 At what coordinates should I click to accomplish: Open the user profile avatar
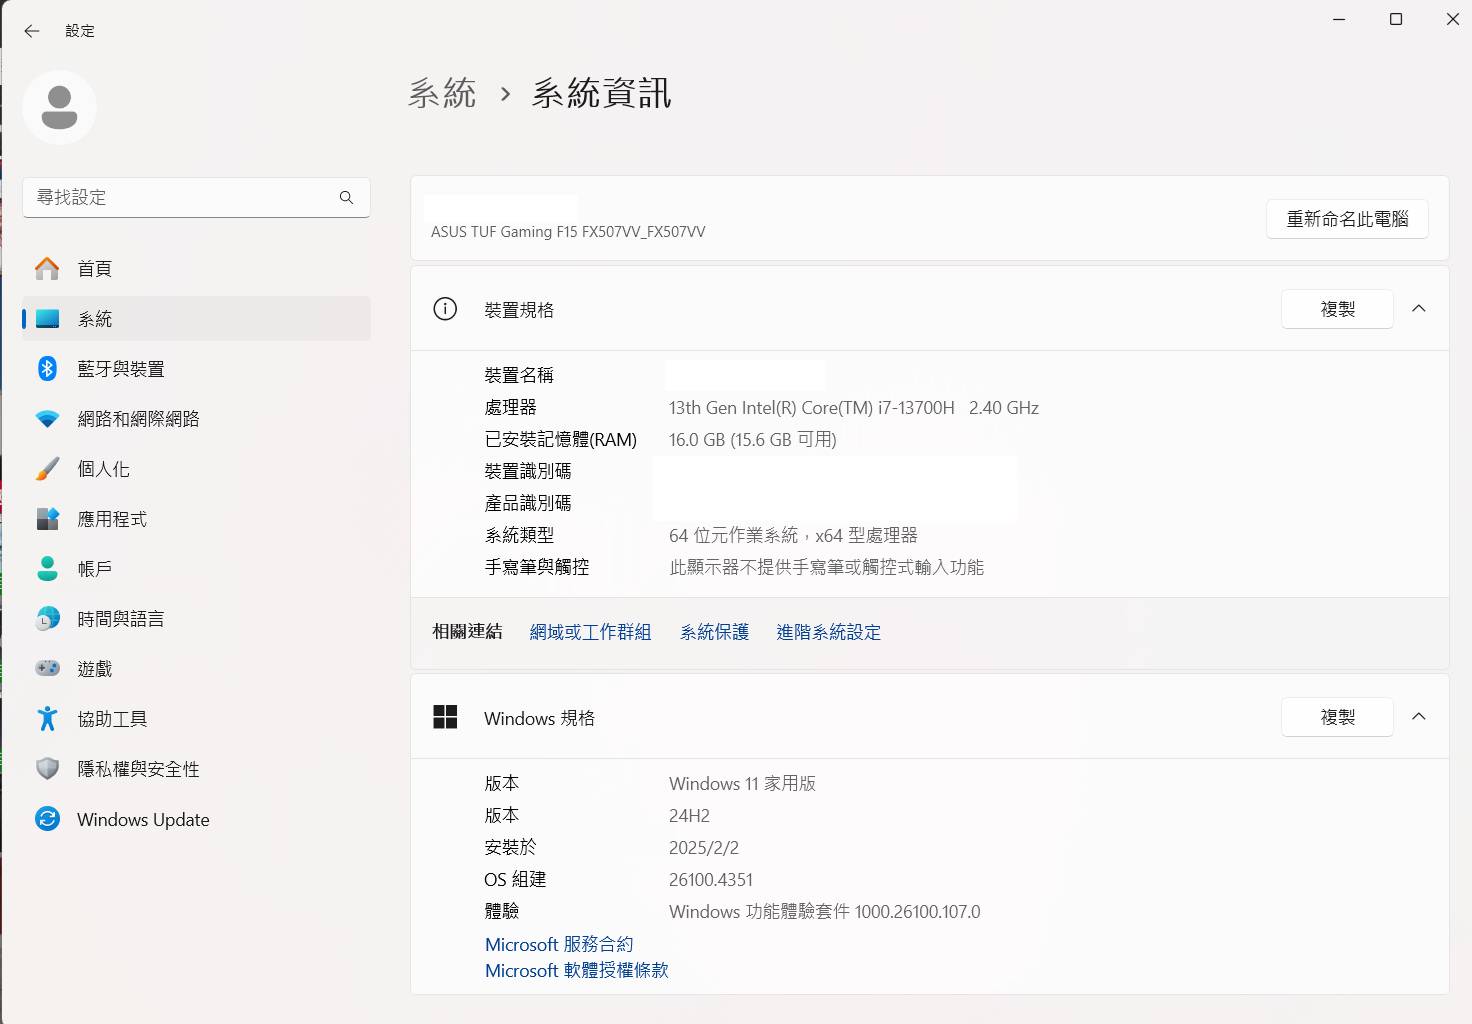(x=59, y=107)
